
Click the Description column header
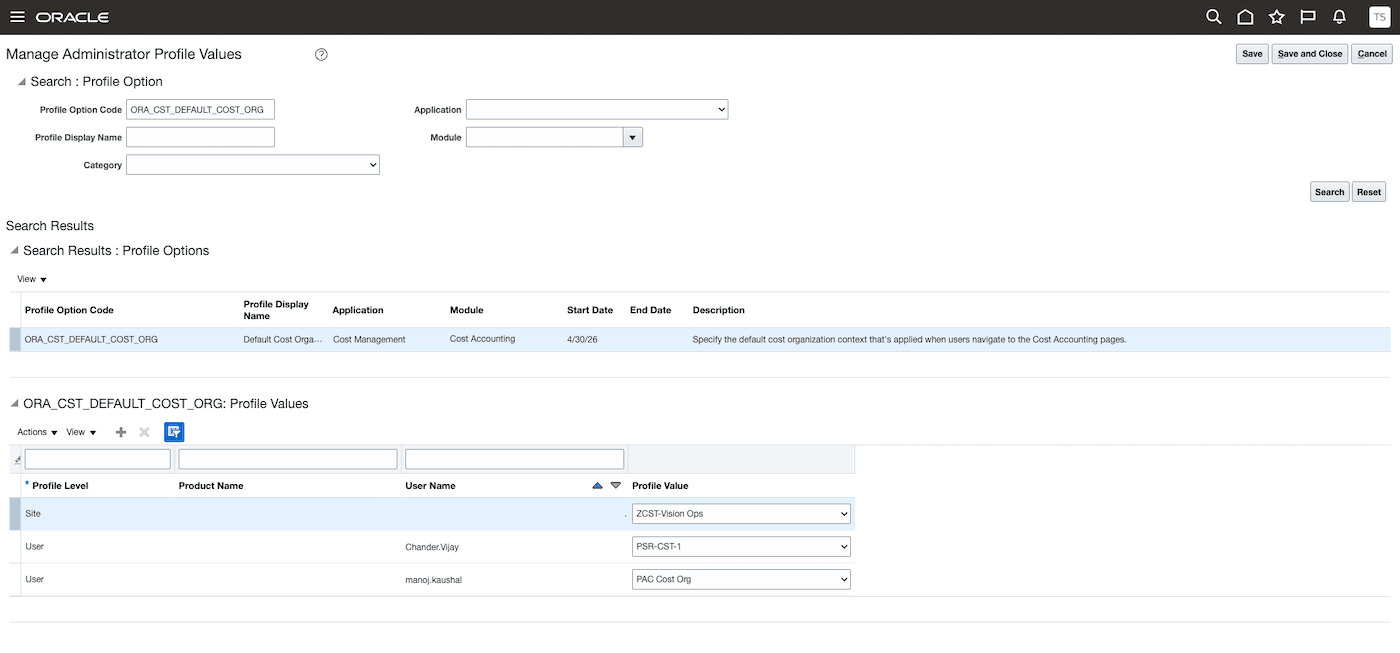coord(718,310)
